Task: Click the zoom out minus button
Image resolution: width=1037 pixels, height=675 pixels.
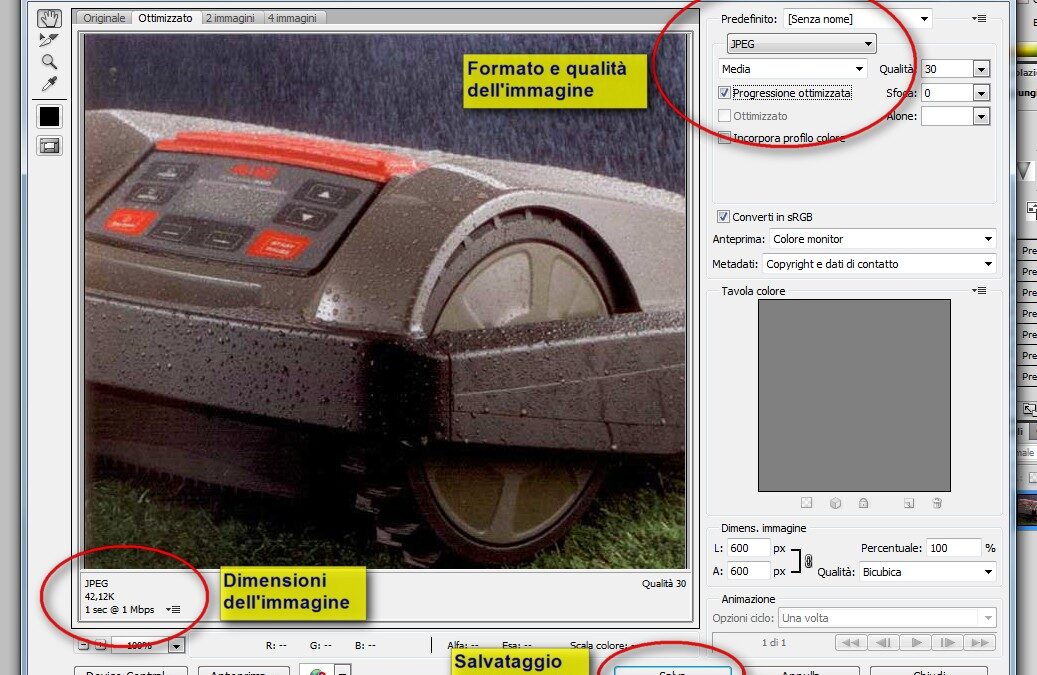Action: click(83, 645)
